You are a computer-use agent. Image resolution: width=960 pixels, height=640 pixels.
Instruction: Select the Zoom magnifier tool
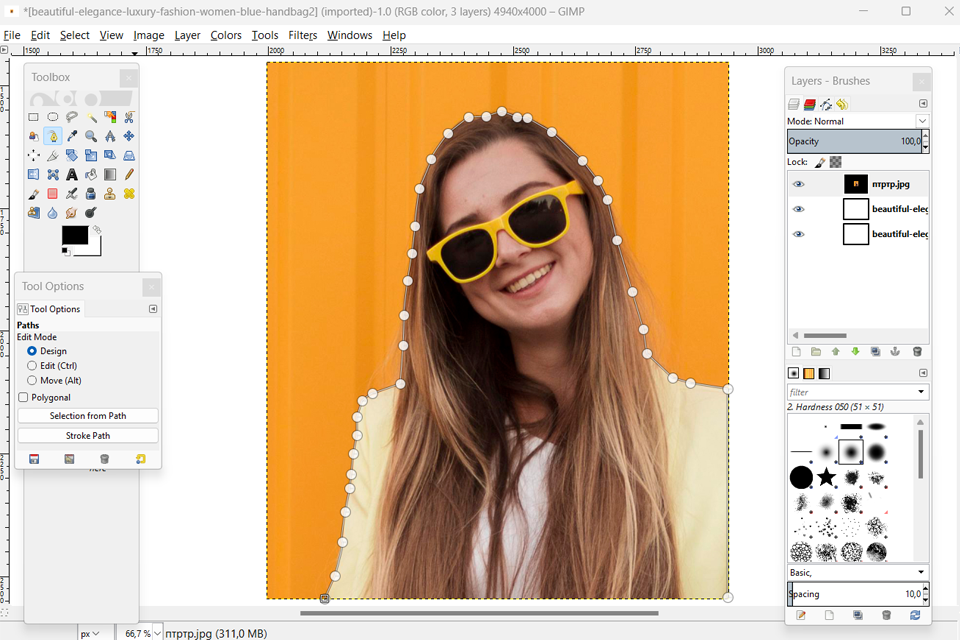91,136
